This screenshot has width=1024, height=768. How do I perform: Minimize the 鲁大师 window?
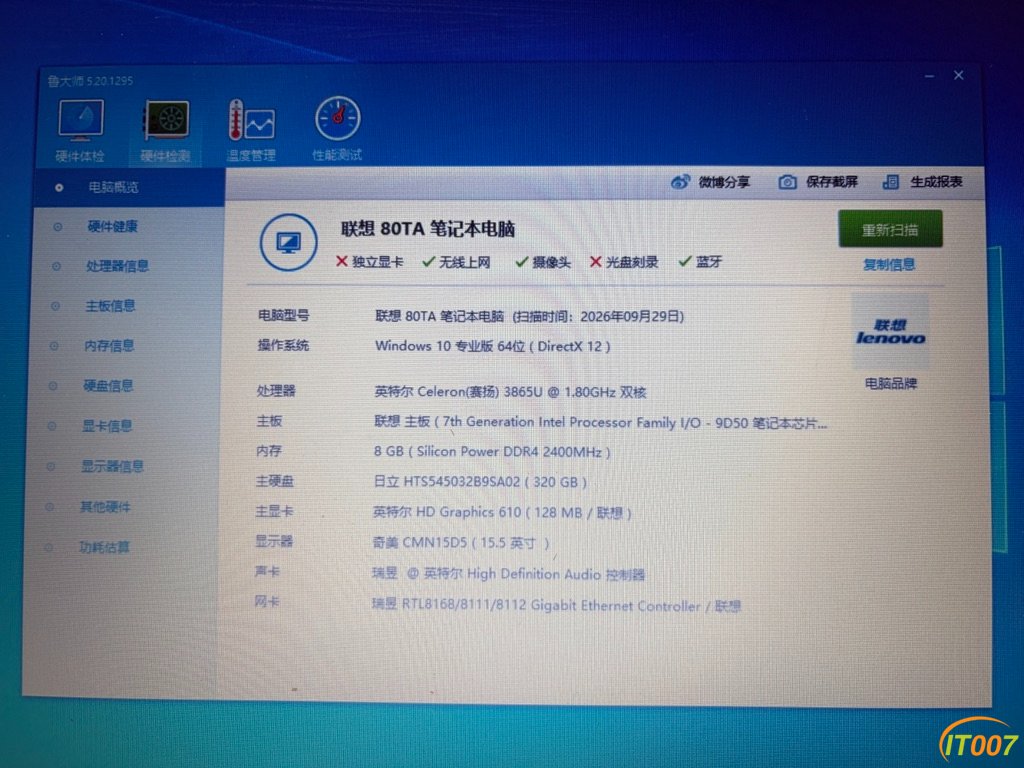[x=929, y=76]
